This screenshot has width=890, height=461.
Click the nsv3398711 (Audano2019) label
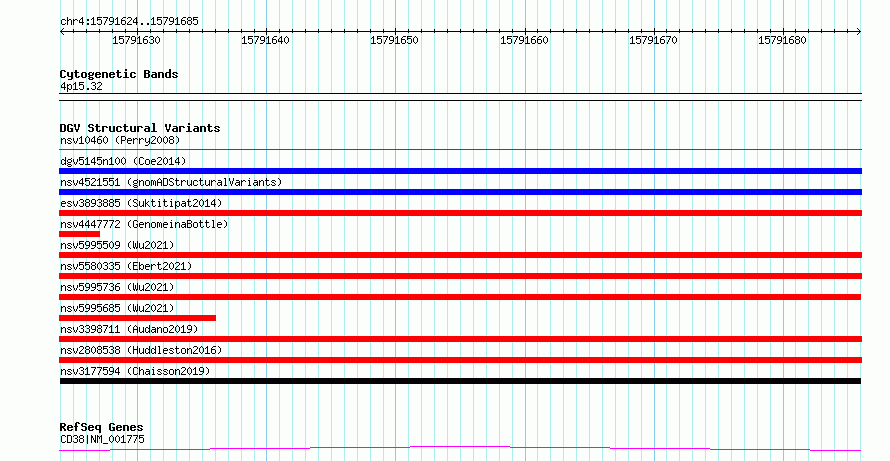129,329
